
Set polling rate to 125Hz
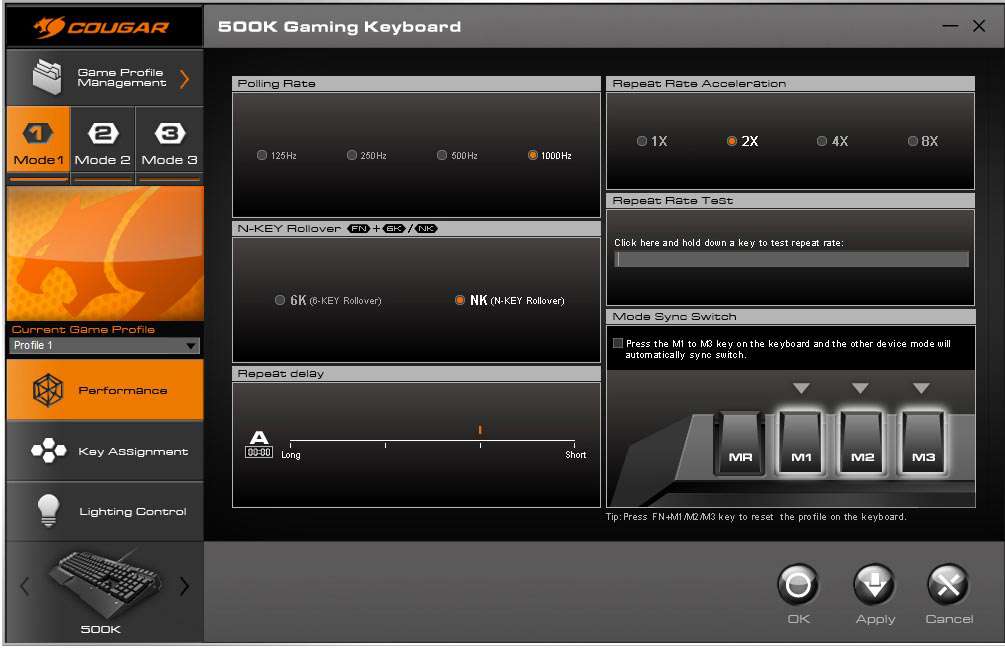[x=262, y=155]
